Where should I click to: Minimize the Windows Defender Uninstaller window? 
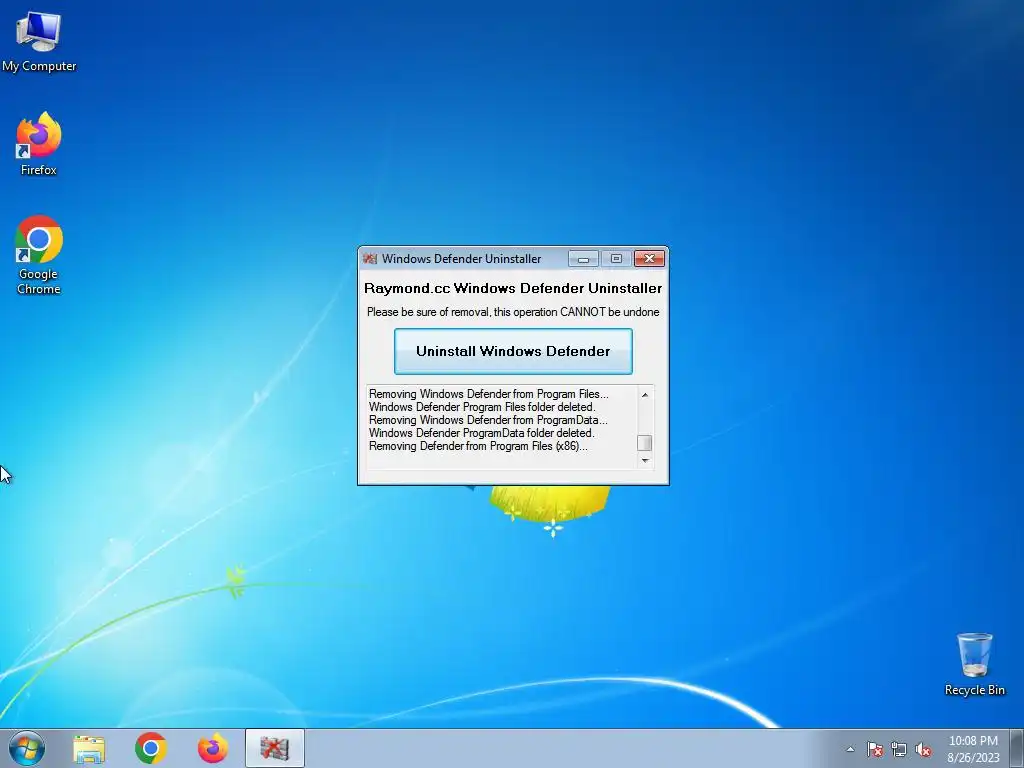[x=583, y=259]
